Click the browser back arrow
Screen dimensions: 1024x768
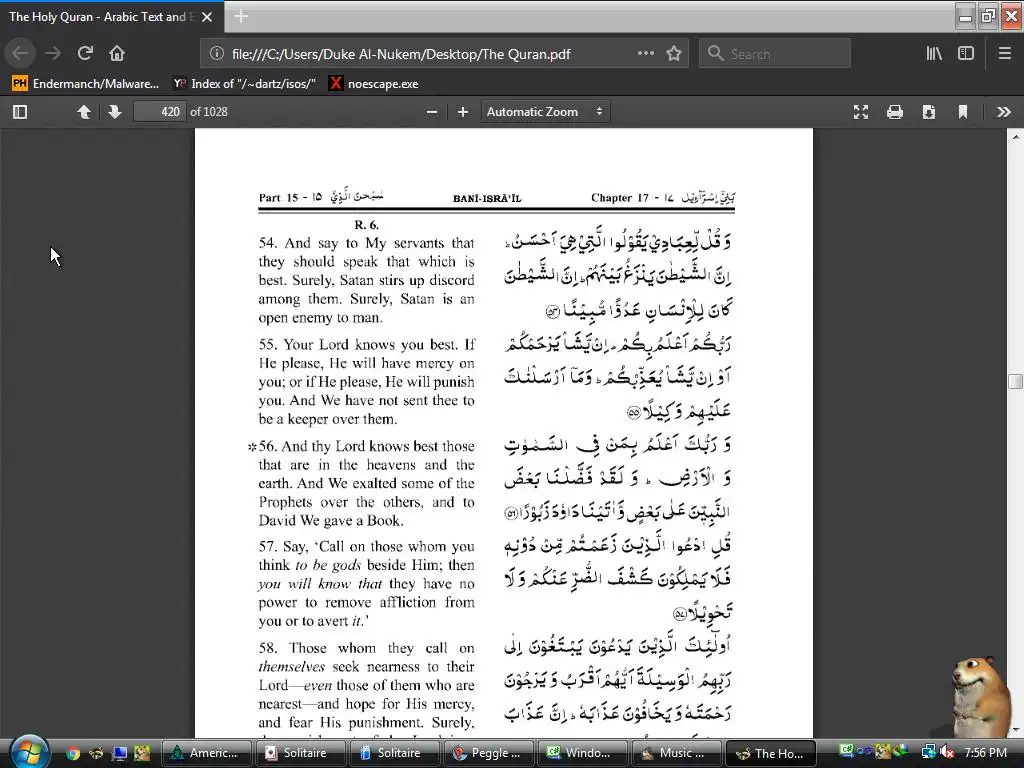[20, 53]
